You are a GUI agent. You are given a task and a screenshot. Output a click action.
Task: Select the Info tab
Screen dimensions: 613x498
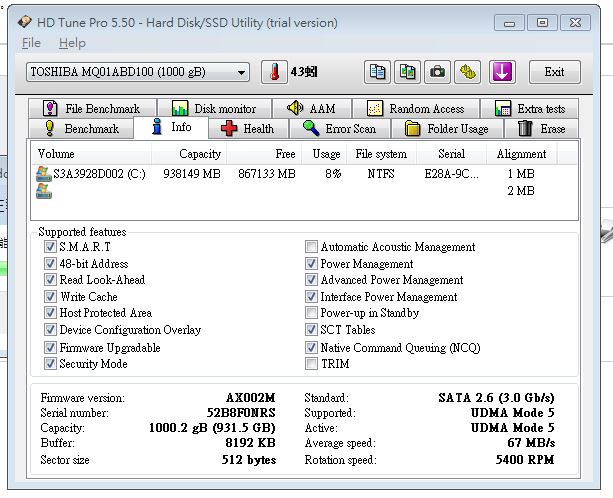[x=171, y=127]
